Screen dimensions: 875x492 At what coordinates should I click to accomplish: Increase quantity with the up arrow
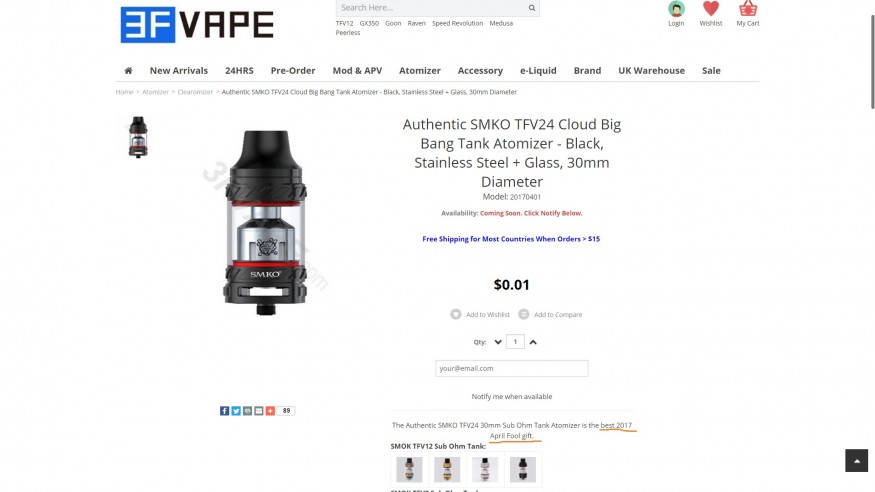point(533,342)
